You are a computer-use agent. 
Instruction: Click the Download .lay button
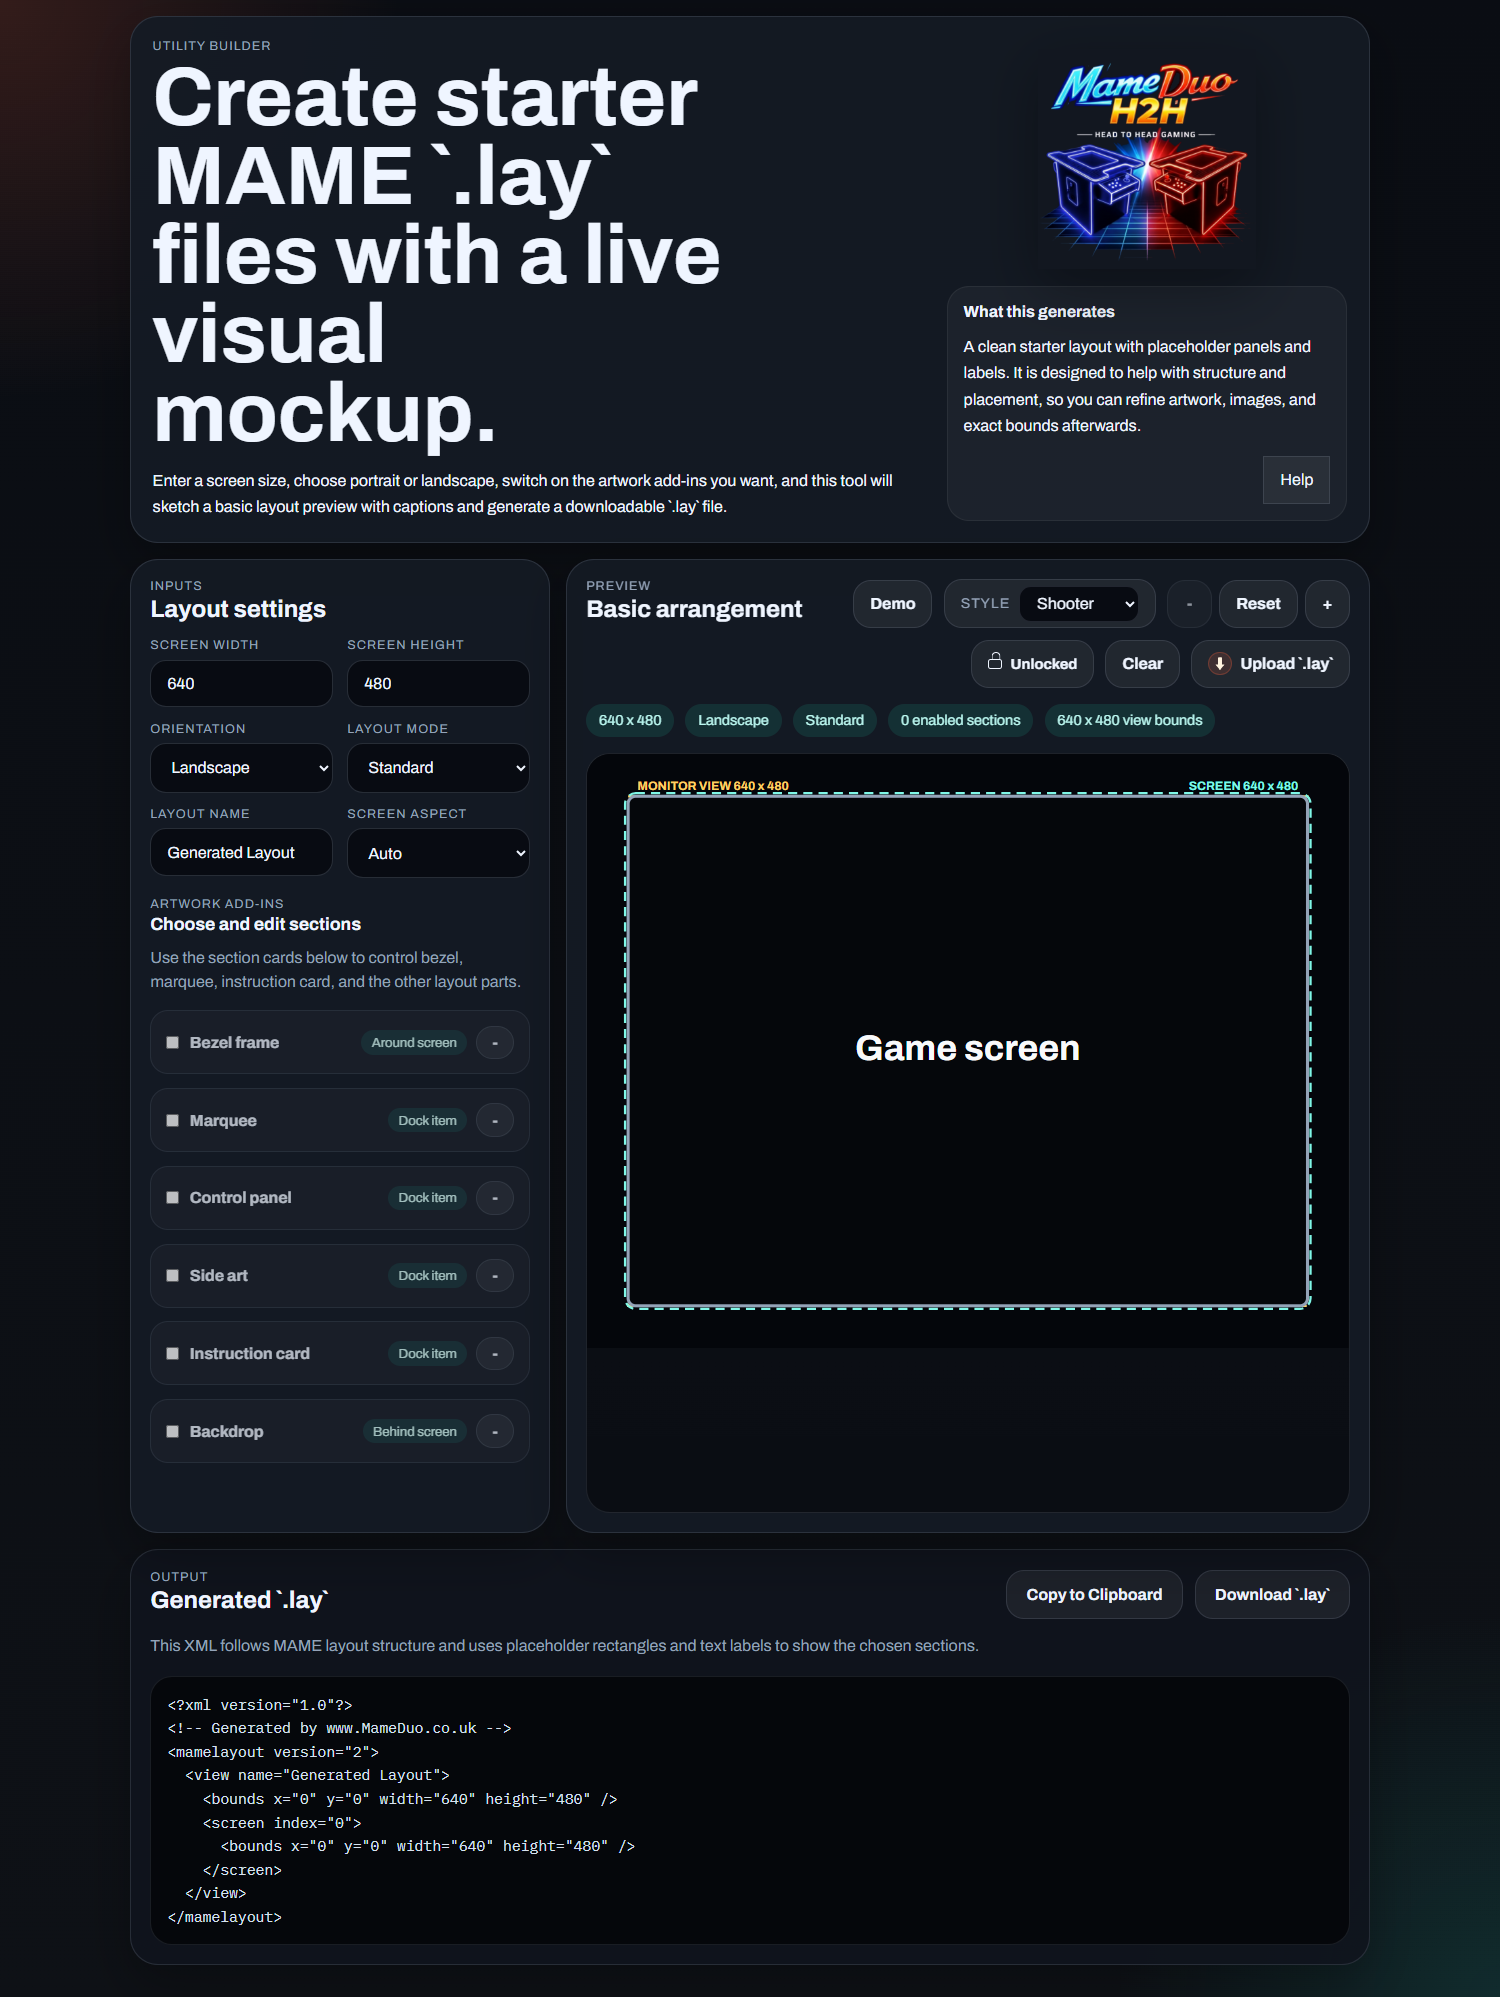pyautogui.click(x=1272, y=1595)
